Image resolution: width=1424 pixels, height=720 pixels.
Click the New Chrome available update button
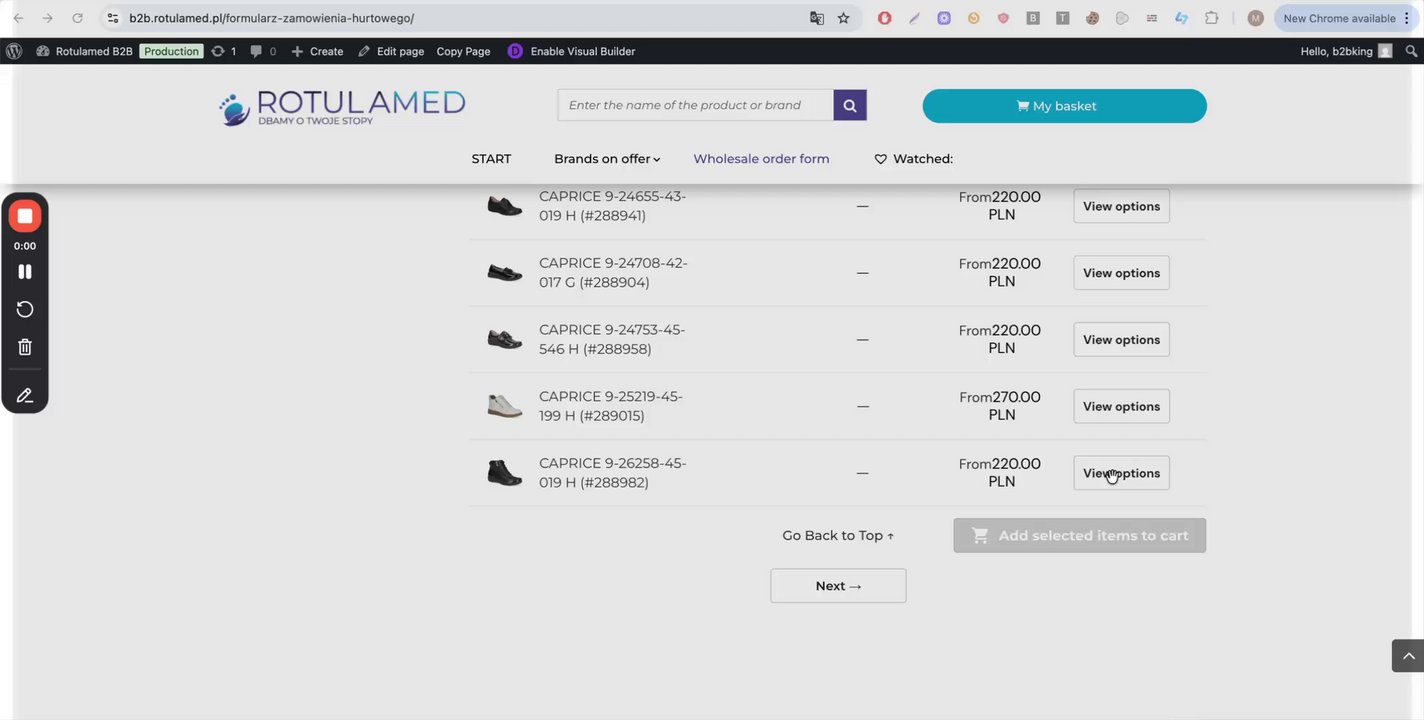click(1346, 18)
